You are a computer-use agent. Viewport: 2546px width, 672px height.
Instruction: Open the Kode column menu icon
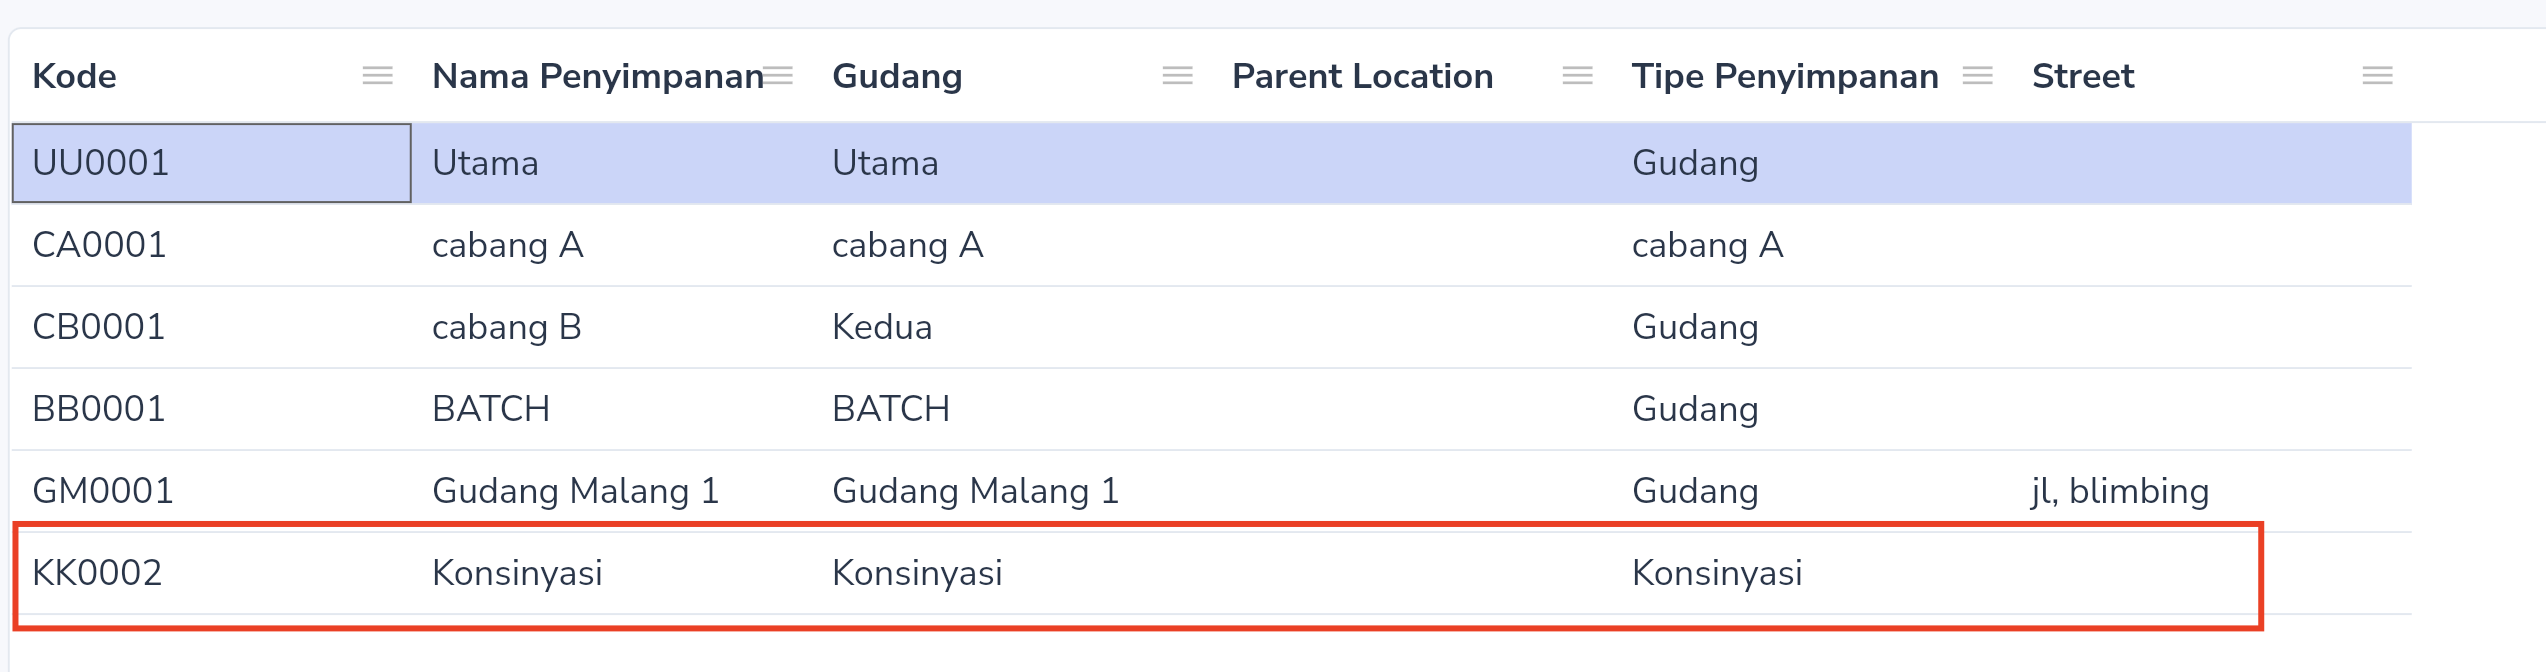tap(377, 76)
